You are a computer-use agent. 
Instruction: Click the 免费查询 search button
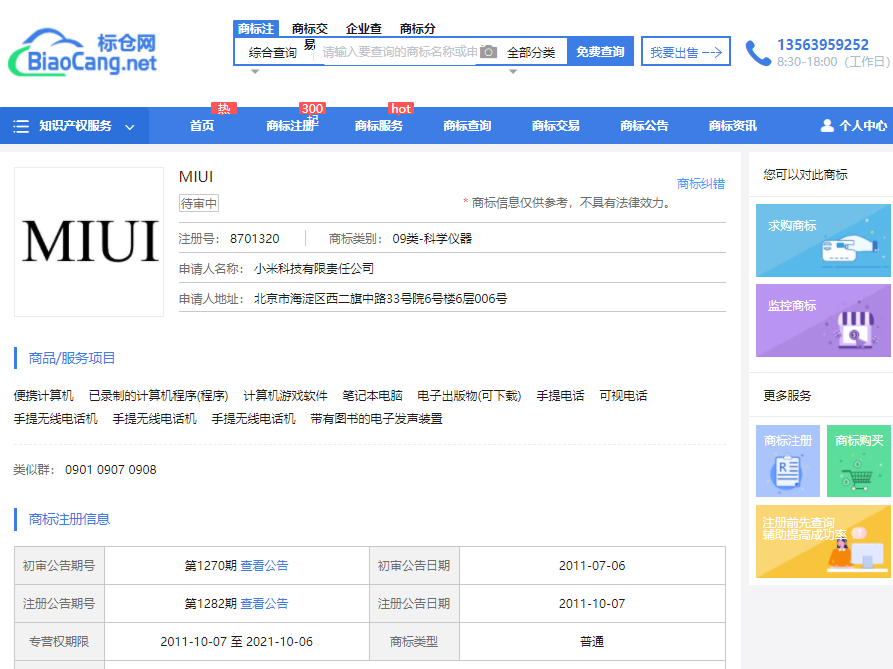coord(600,52)
